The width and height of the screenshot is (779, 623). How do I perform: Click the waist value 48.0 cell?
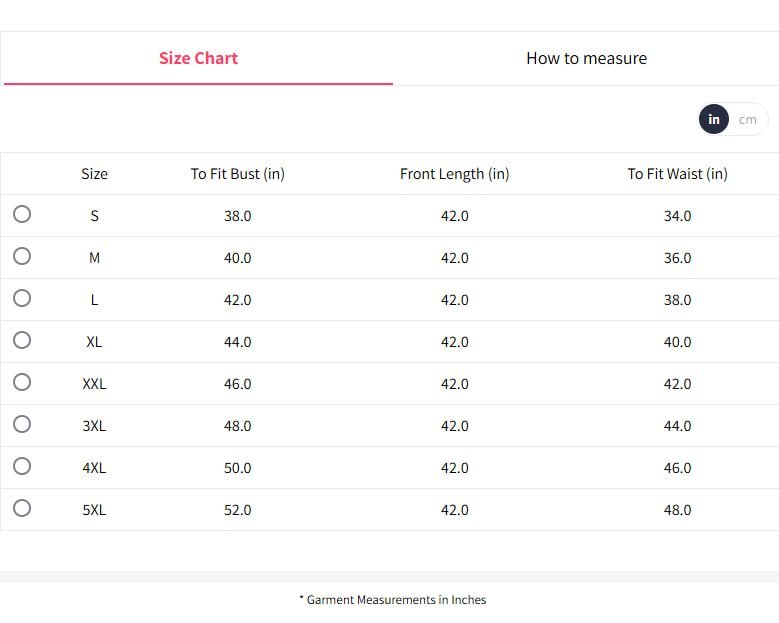point(677,510)
